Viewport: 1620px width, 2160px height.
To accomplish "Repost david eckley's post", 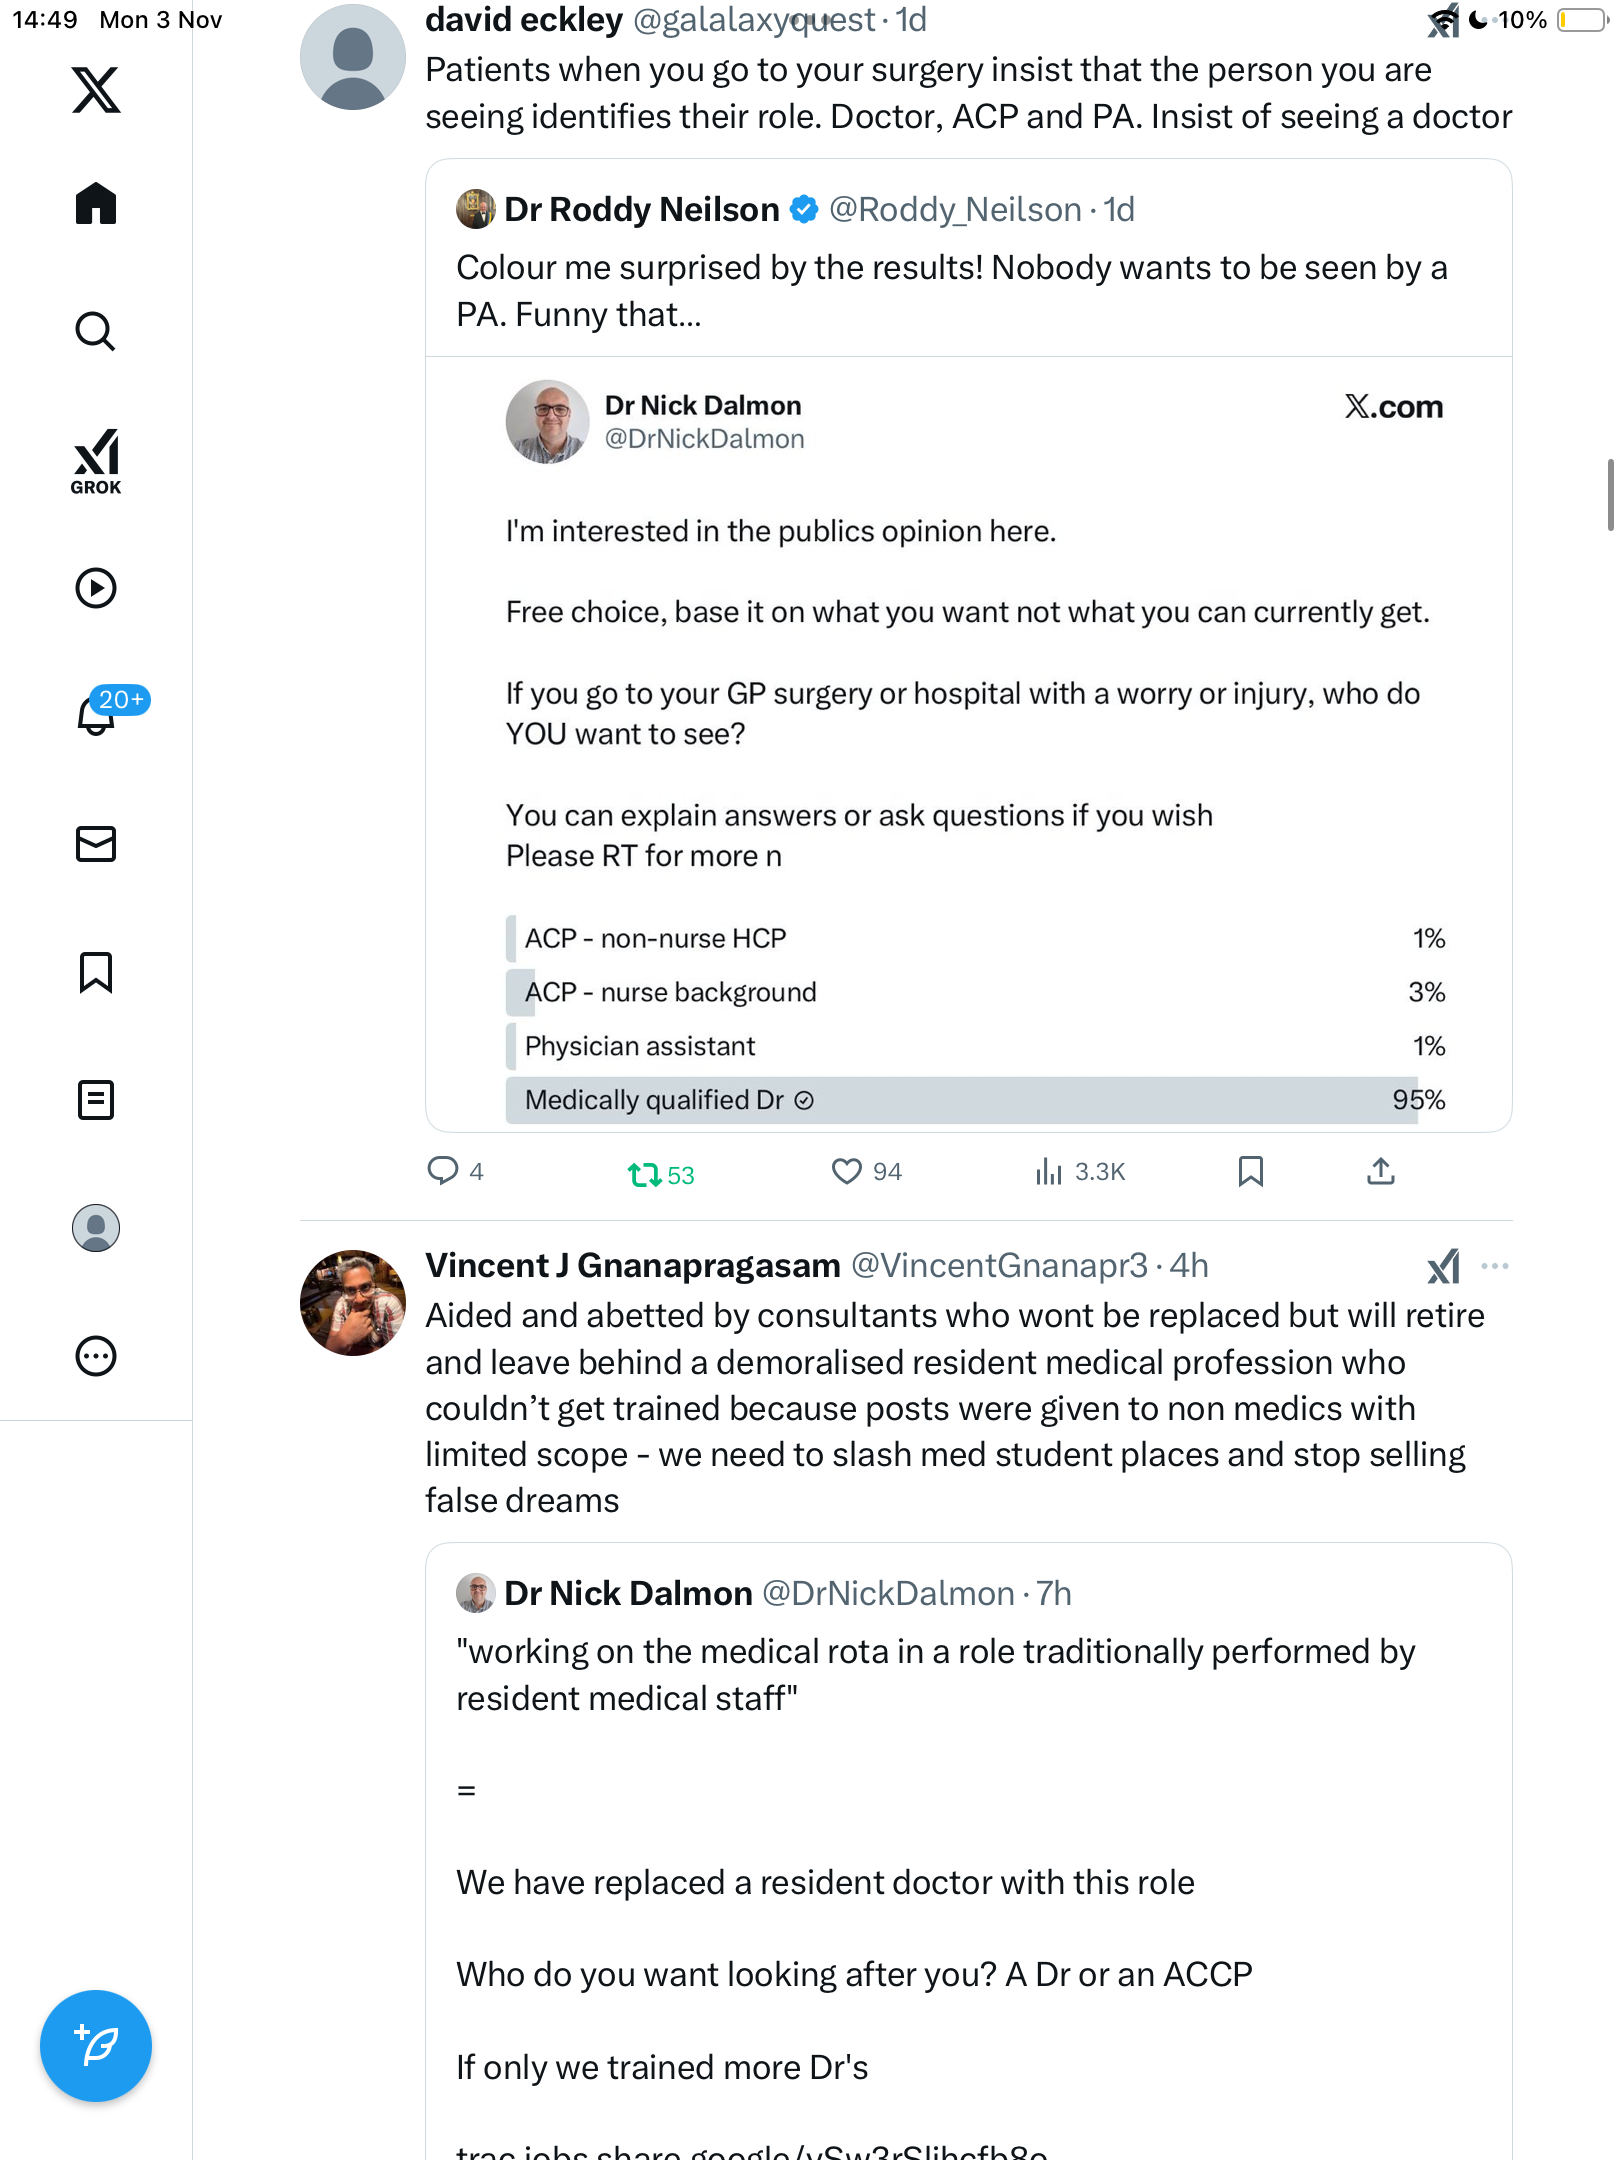I will click(x=645, y=1173).
